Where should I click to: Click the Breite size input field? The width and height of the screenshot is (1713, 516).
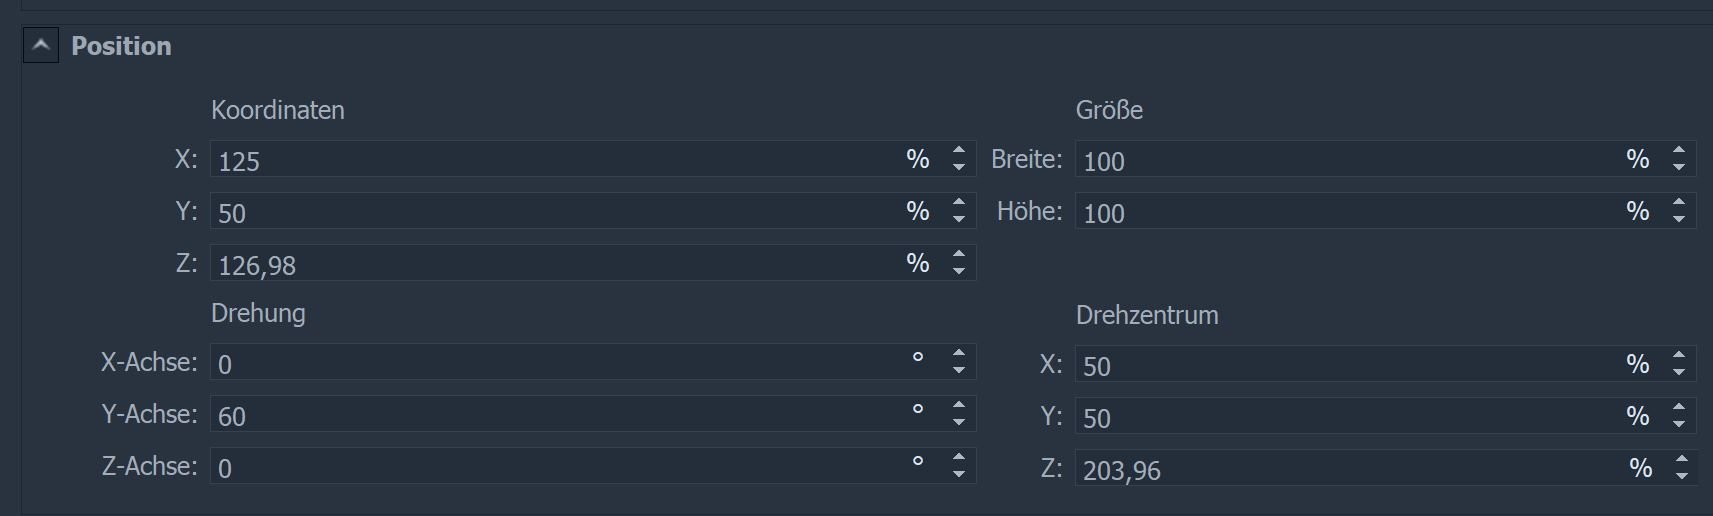tap(1340, 160)
